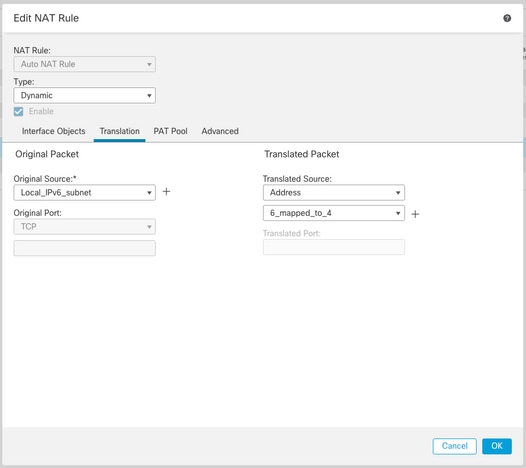This screenshot has width=526, height=468.
Task: Click the Original Port number input field
Action: tap(85, 248)
